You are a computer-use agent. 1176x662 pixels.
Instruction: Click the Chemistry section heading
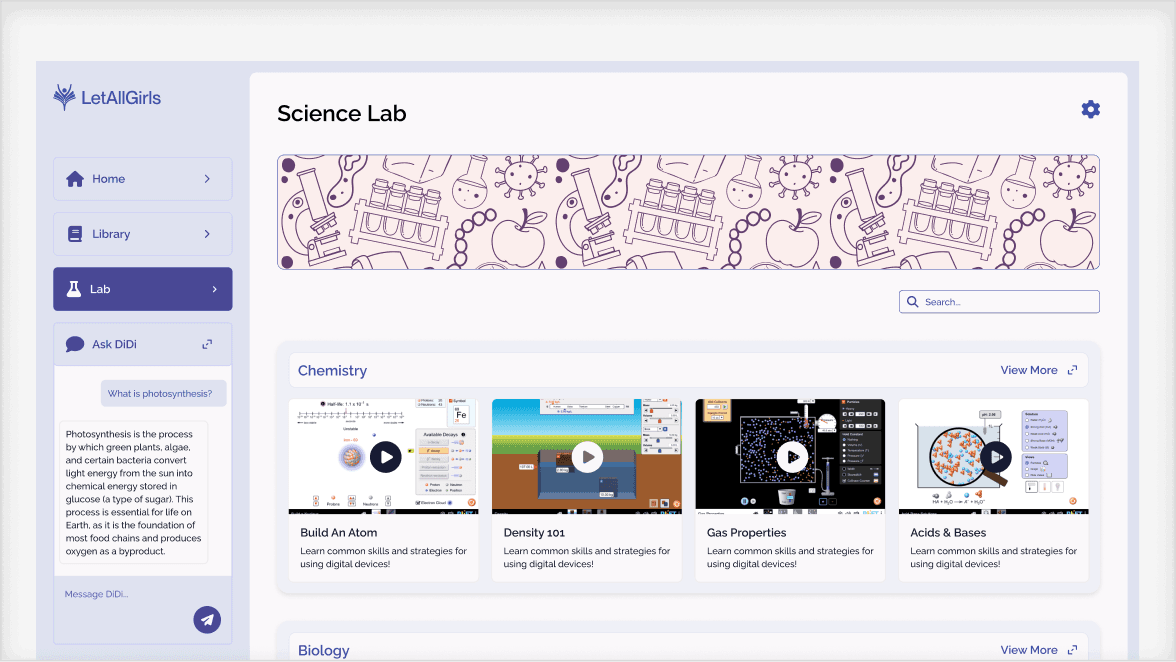click(x=332, y=370)
